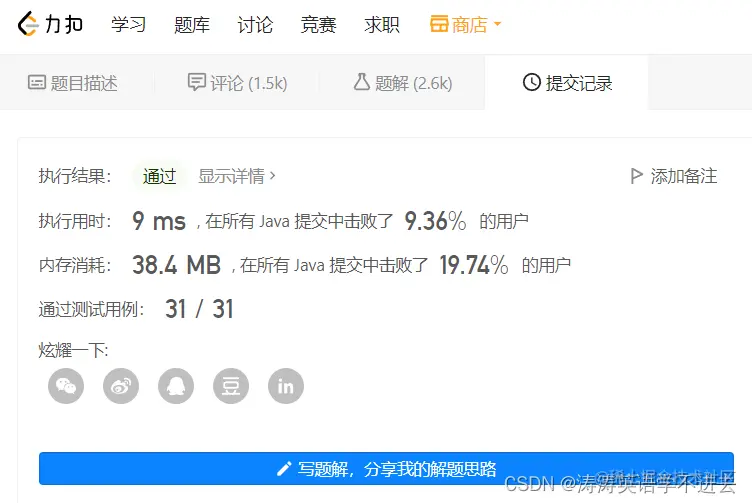The width and height of the screenshot is (752, 503).
Task: Share result via Weibo icon
Action: 121,386
